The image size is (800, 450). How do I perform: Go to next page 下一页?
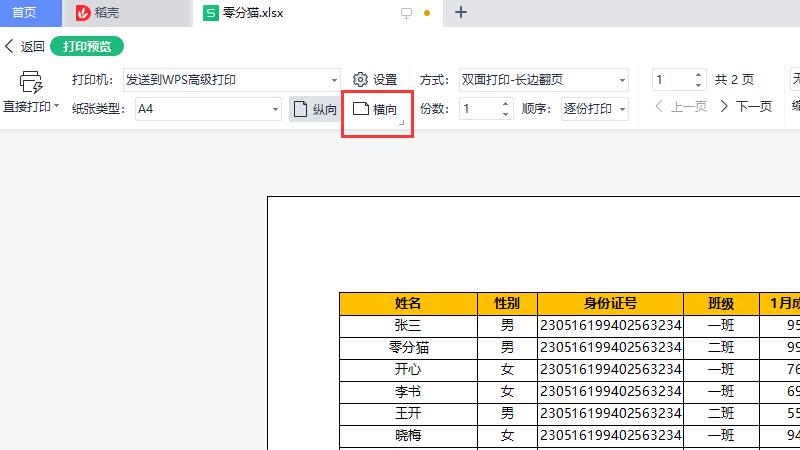[745, 107]
